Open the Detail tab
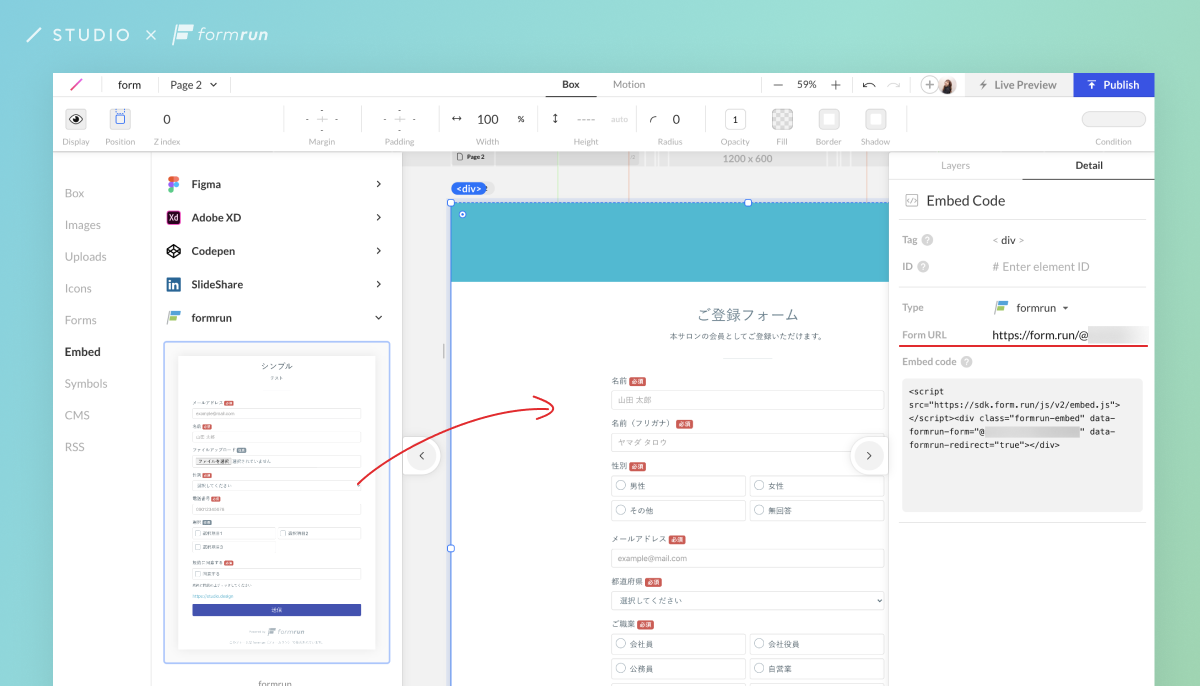 (x=1089, y=166)
